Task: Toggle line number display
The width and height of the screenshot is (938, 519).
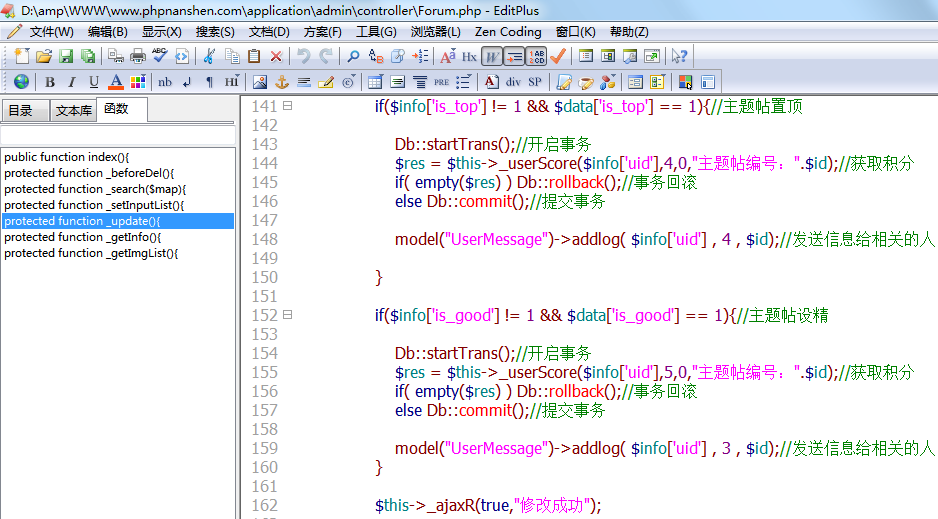Action: point(536,56)
